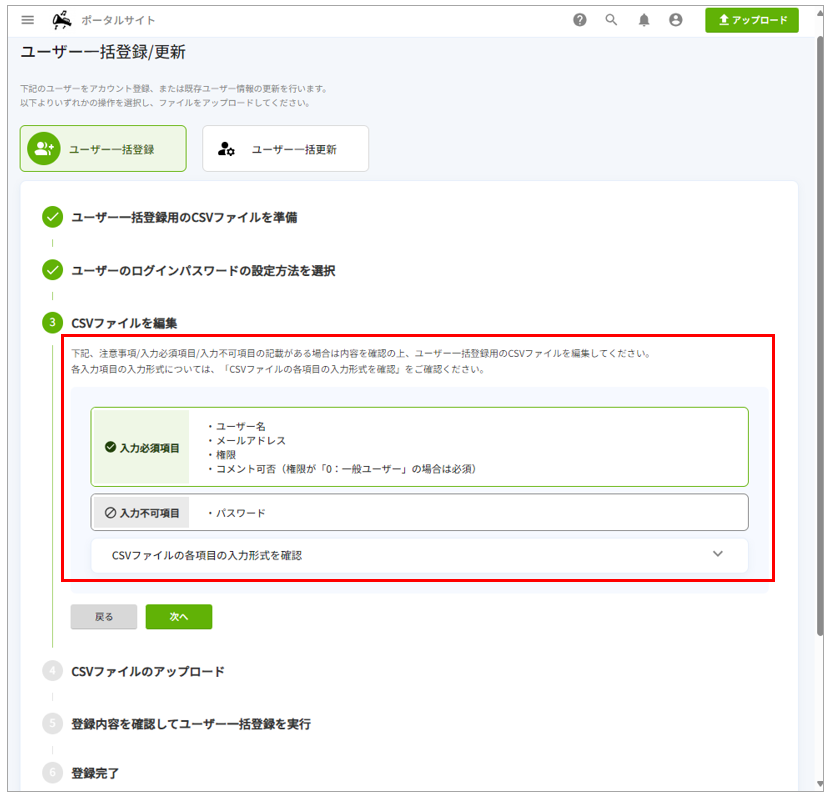This screenshot has height=795, width=831.
Task: Select the ユーザー一括更新 tab card
Action: (286, 148)
